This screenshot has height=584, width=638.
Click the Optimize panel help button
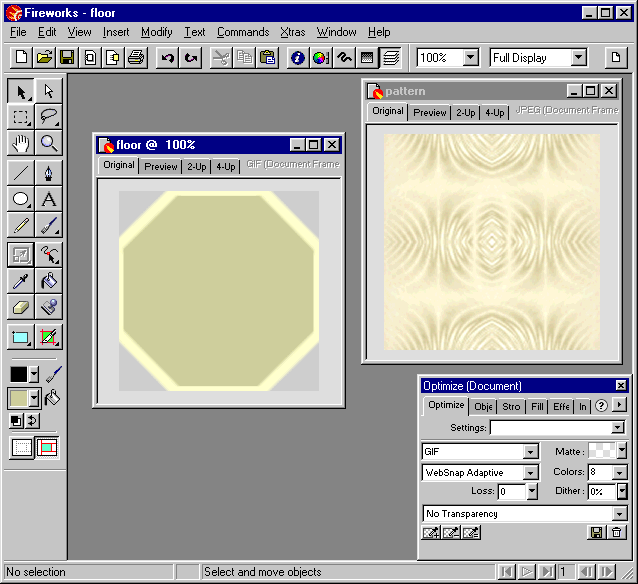(x=601, y=406)
